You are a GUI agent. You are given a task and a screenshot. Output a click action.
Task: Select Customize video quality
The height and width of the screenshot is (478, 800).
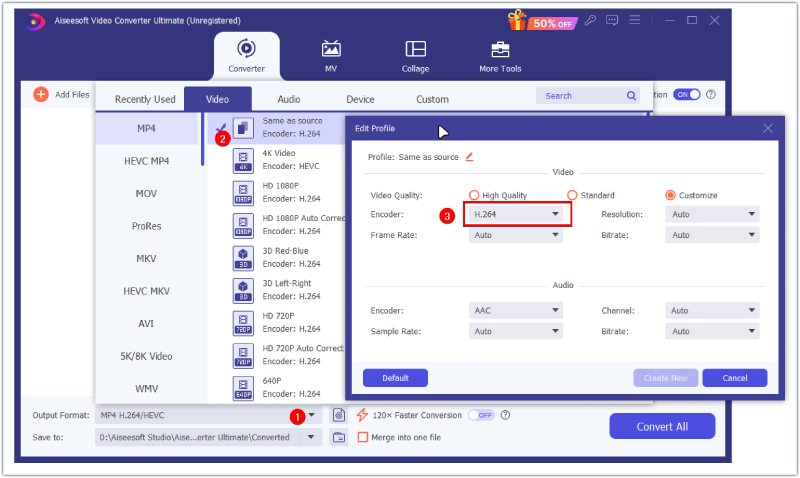tap(670, 195)
